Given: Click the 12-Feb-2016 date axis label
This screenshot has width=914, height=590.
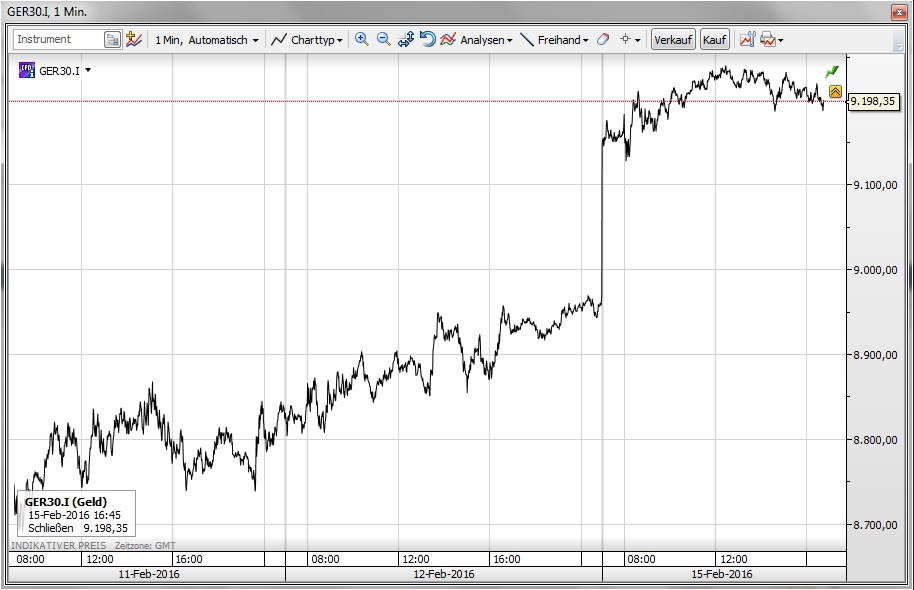Looking at the screenshot, I should (x=444, y=574).
